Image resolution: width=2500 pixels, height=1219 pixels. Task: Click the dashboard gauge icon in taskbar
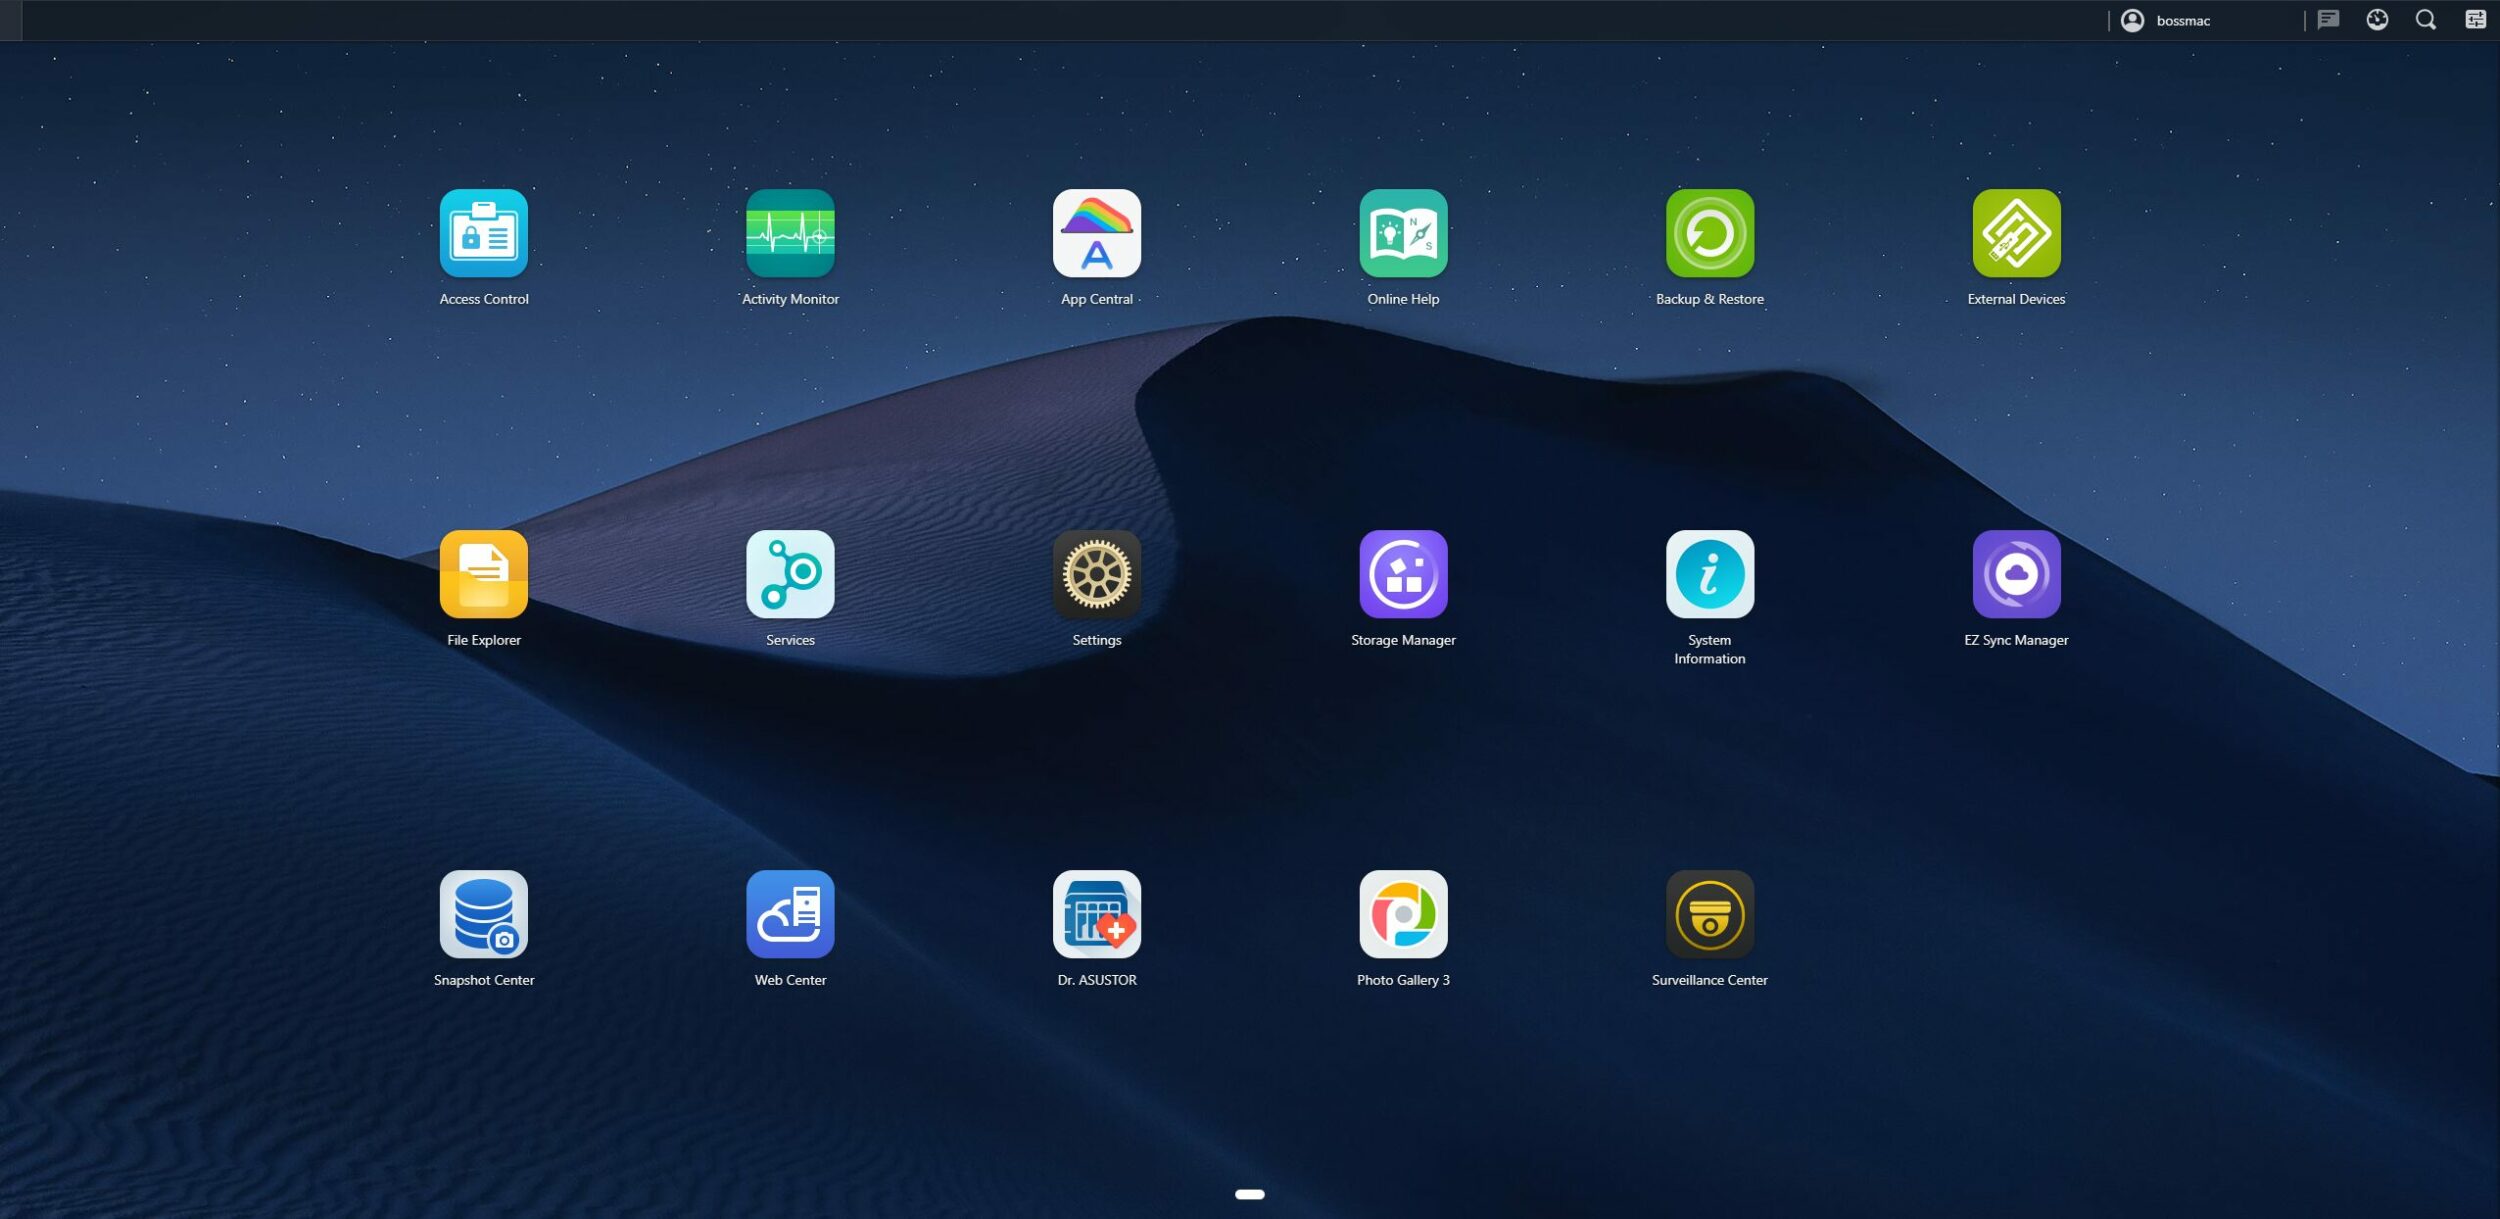tap(2377, 20)
